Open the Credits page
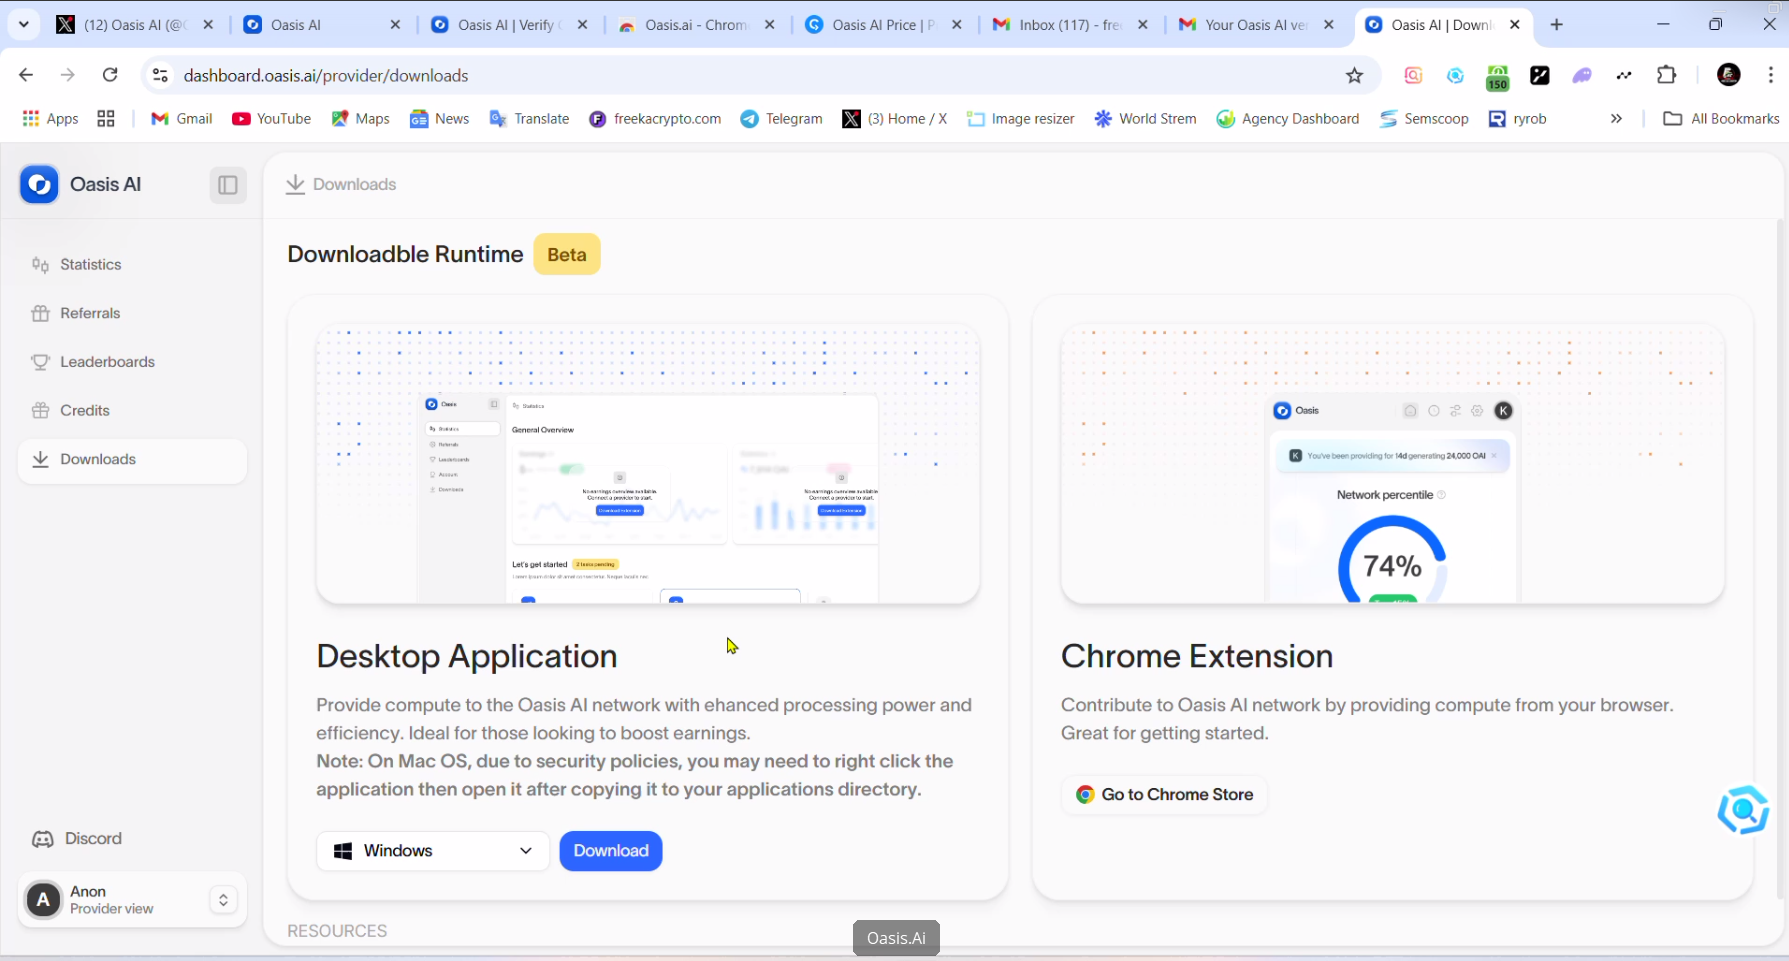 [x=132, y=410]
